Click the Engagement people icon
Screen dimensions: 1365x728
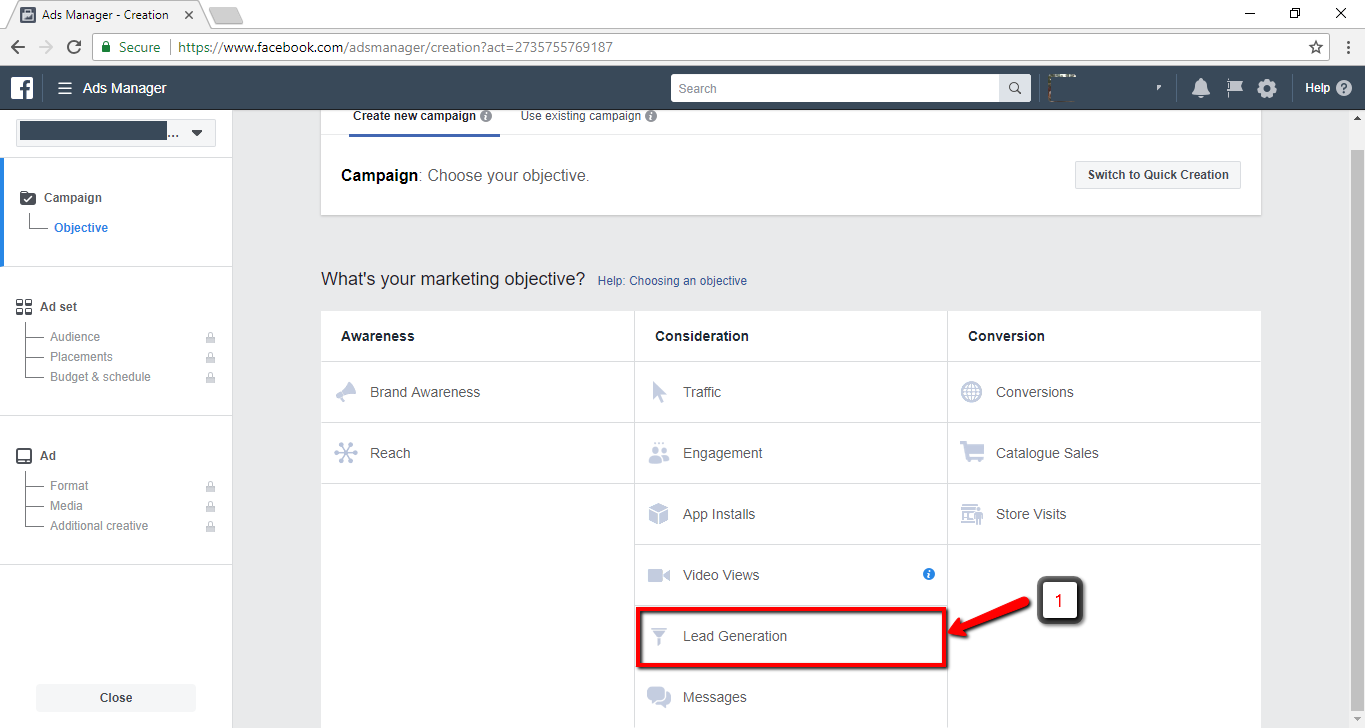click(659, 453)
